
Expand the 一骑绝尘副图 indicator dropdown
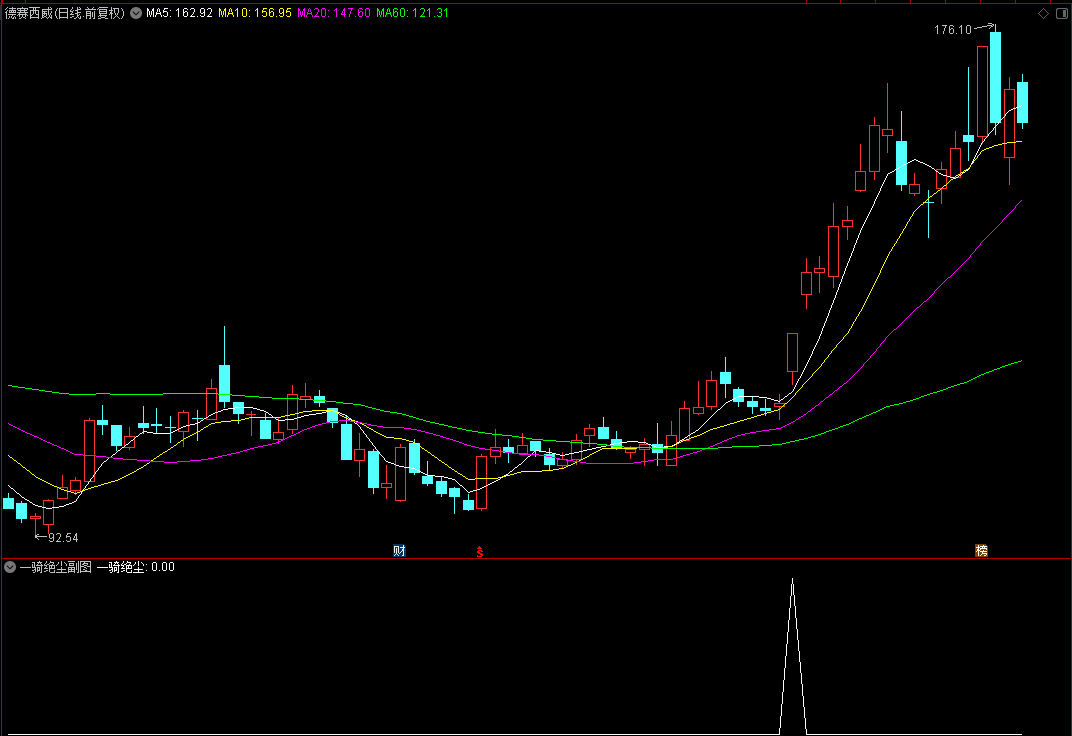click(10, 567)
